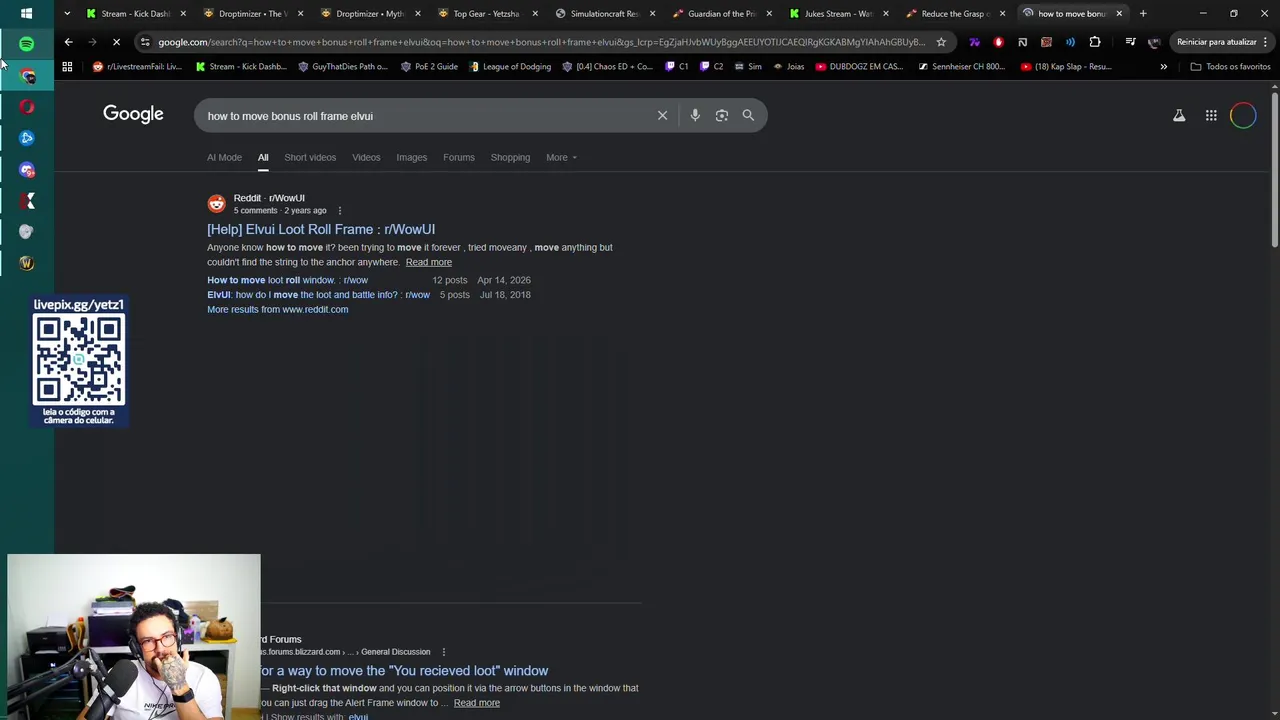Viewport: 1280px width, 720px height.
Task: Click Reiniciar para atualizar button
Action: click(x=1216, y=42)
